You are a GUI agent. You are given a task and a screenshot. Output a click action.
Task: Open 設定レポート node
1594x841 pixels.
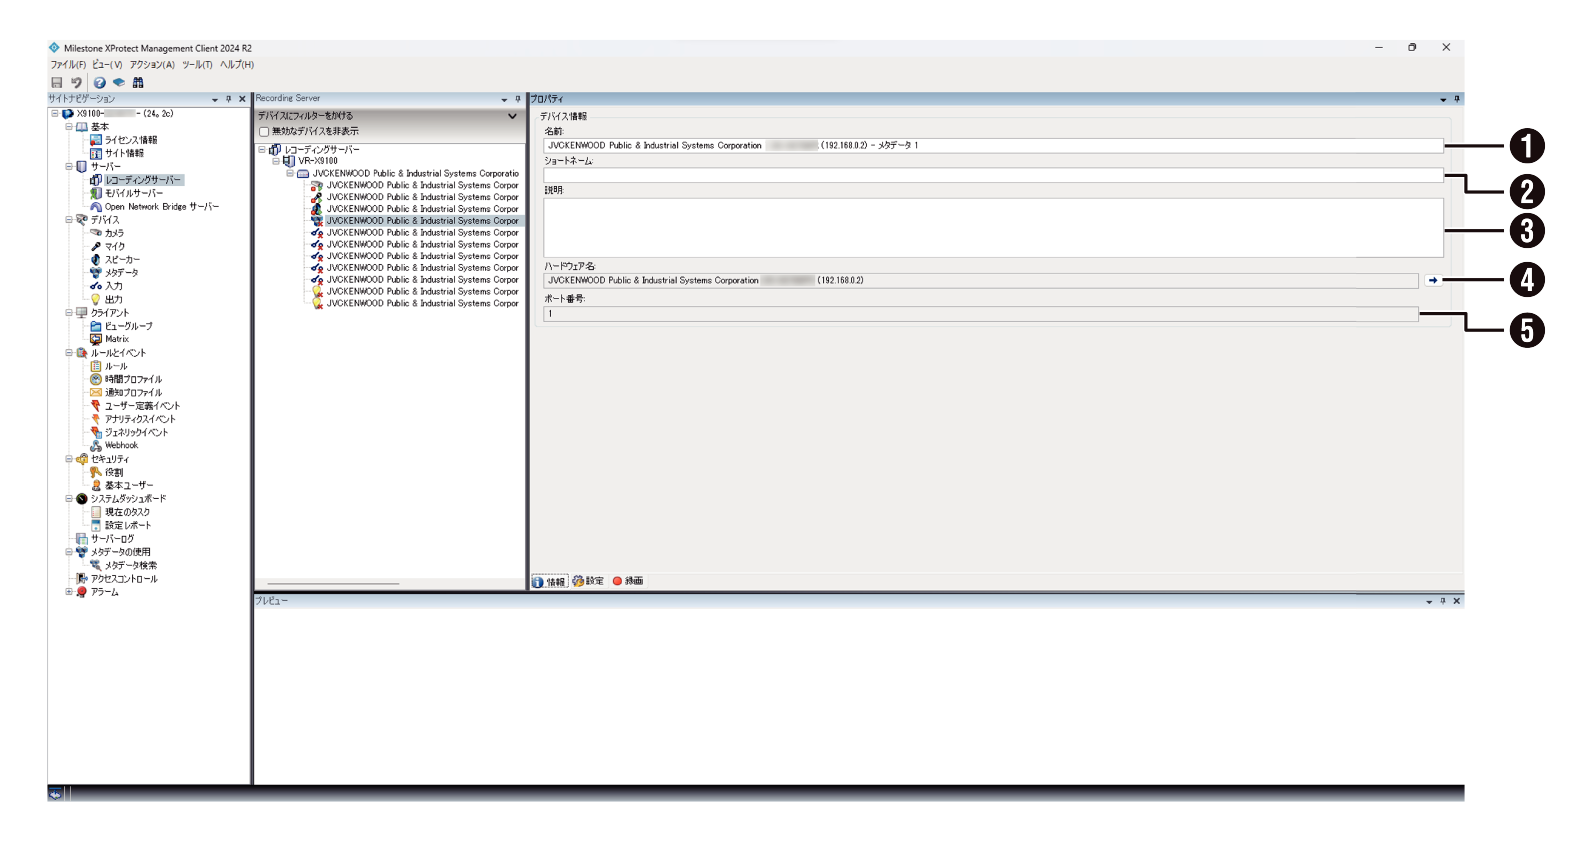coord(128,525)
